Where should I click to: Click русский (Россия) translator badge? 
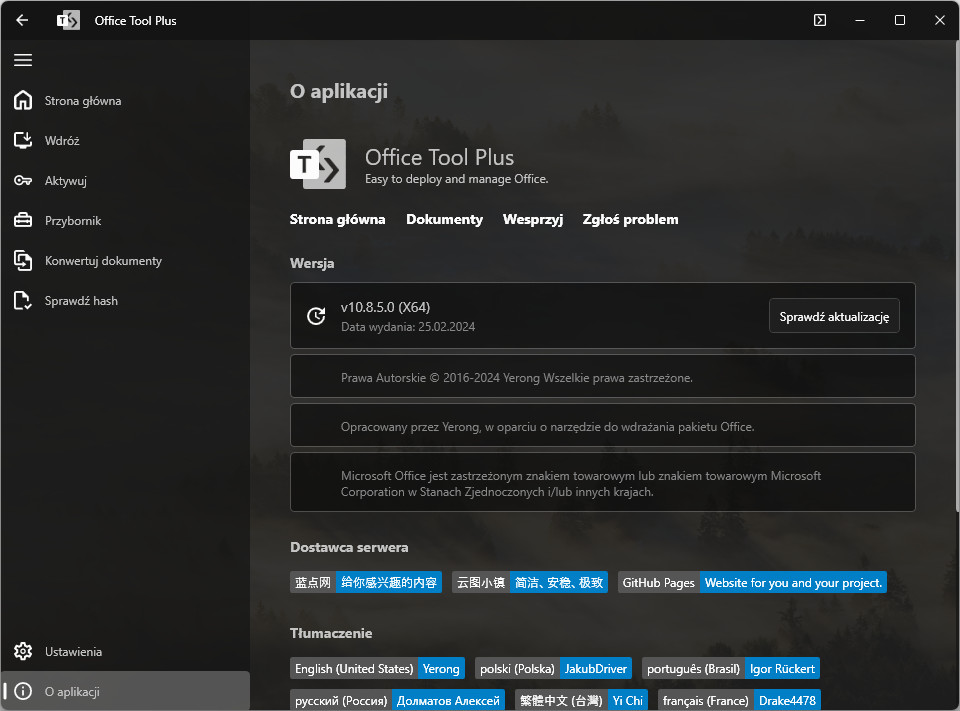click(397, 700)
